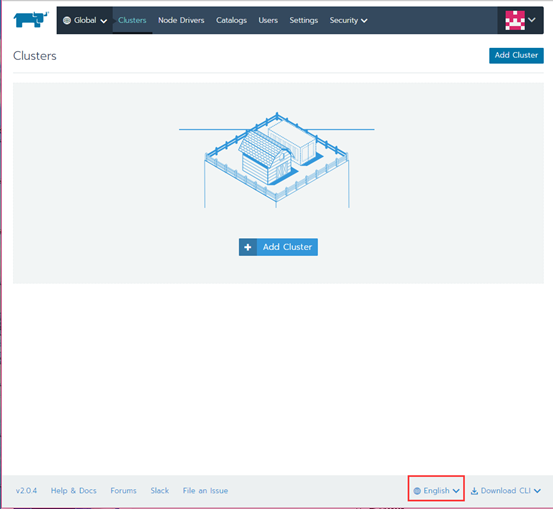The width and height of the screenshot is (553, 509).
Task: Click the top-right Add Cluster button
Action: (x=516, y=55)
